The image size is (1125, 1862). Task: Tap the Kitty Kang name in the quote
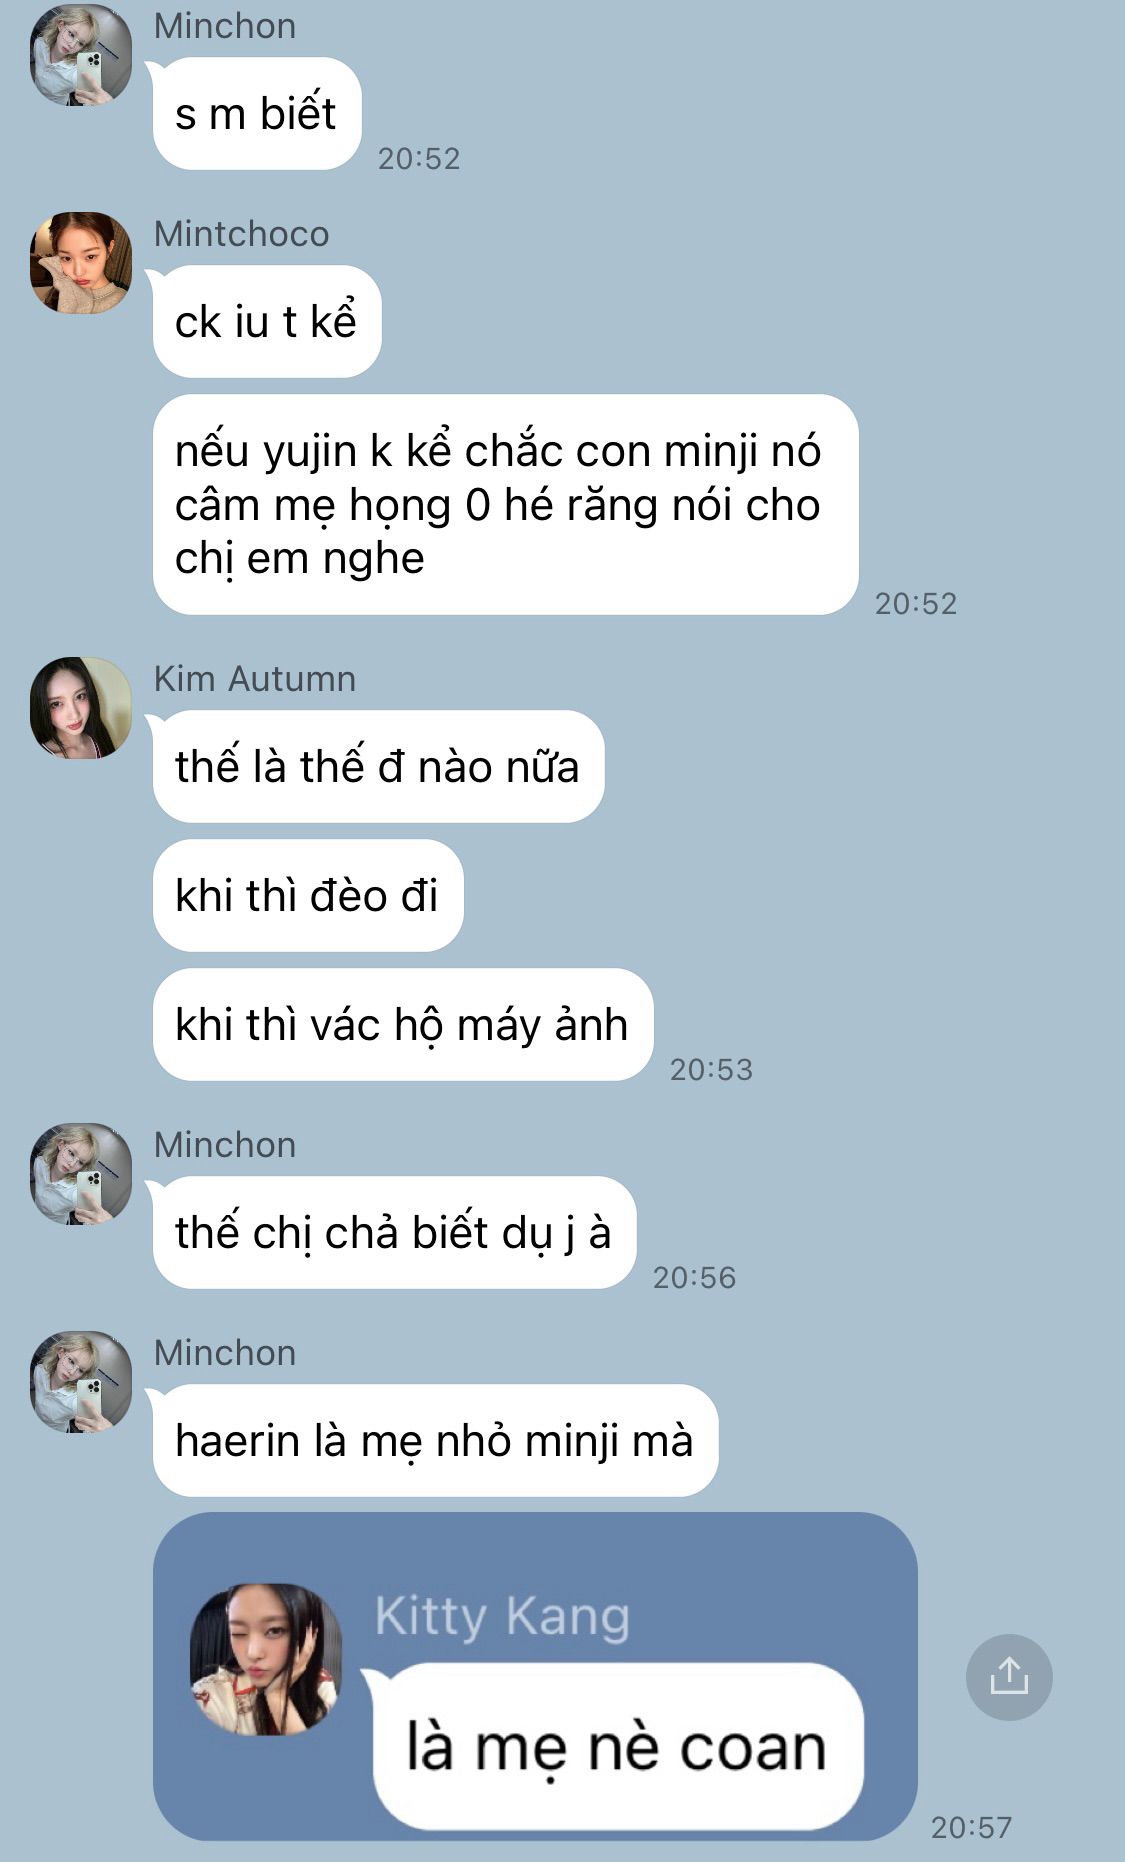pyautogui.click(x=502, y=1615)
